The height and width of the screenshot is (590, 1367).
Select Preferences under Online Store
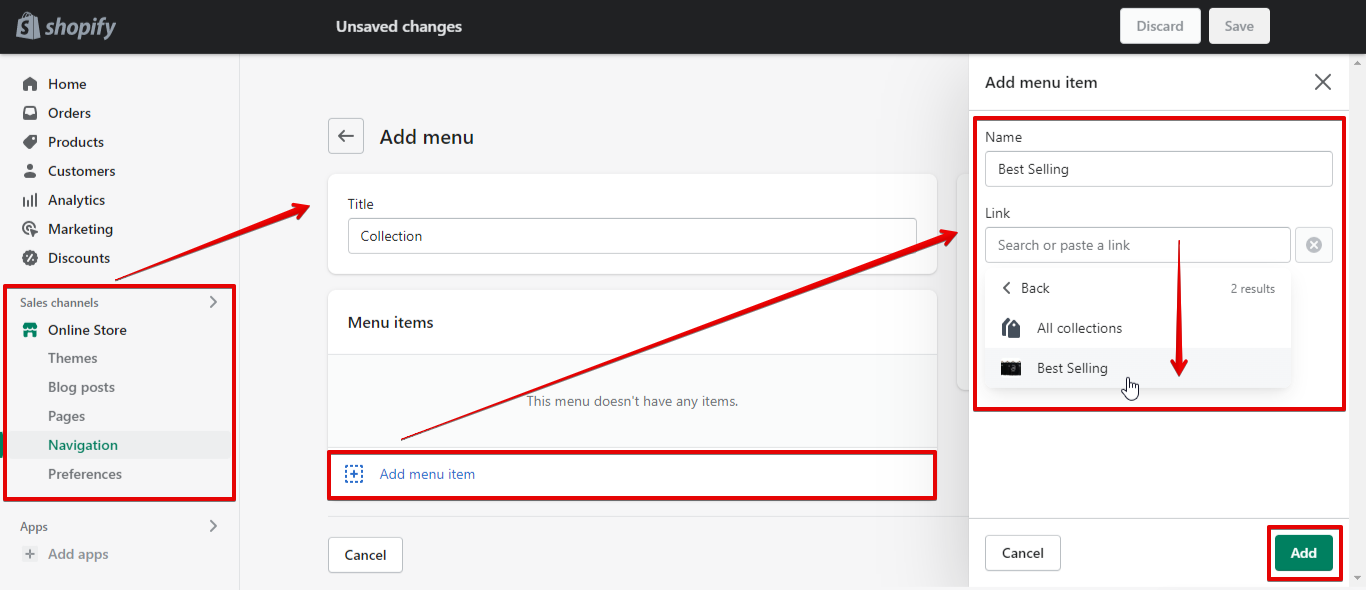[x=85, y=474]
